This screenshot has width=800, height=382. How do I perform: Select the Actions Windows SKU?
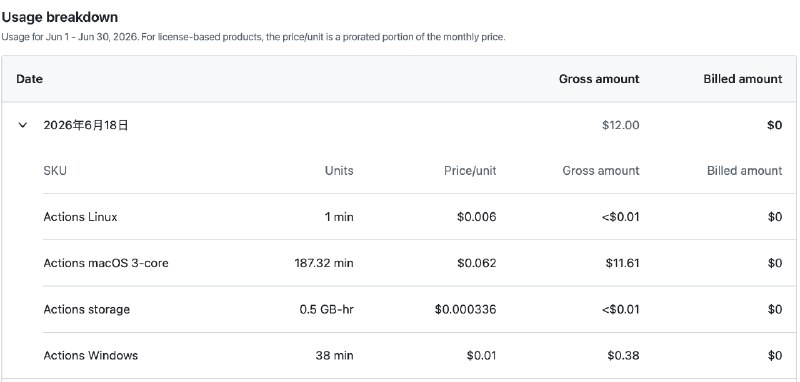[91, 355]
